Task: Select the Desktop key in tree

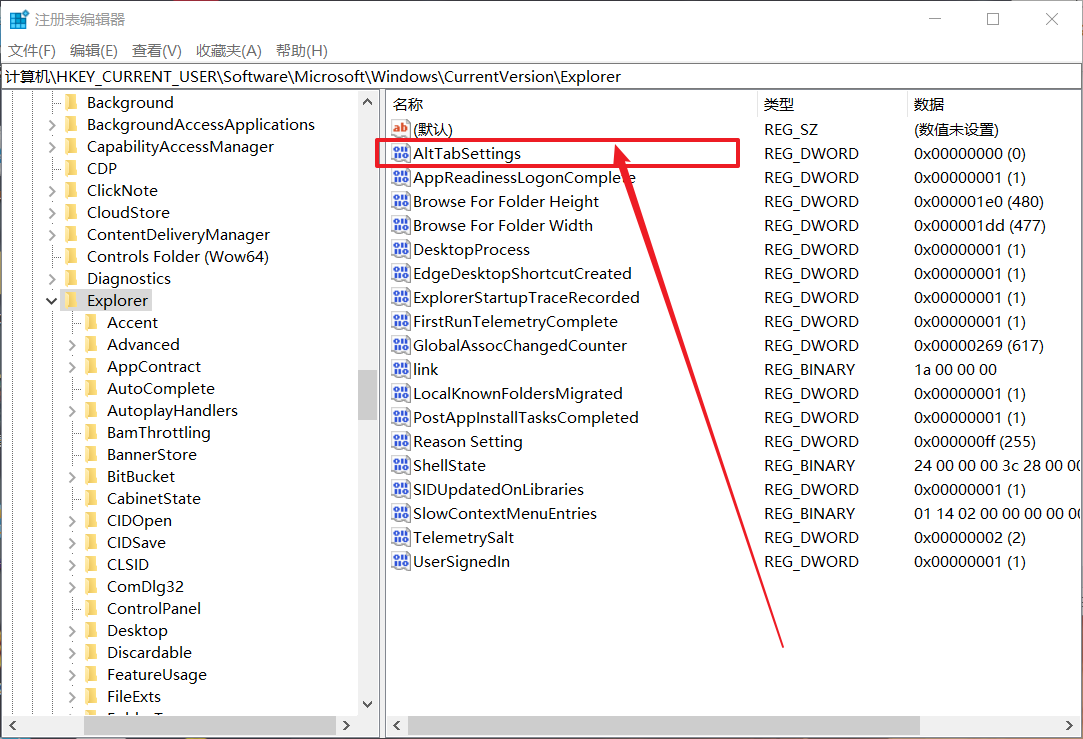Action: (137, 631)
